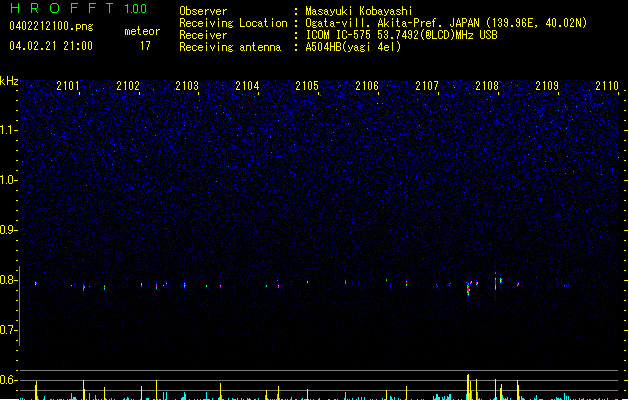Click the 2105 time marker
629x400 pixels.
(x=307, y=85)
